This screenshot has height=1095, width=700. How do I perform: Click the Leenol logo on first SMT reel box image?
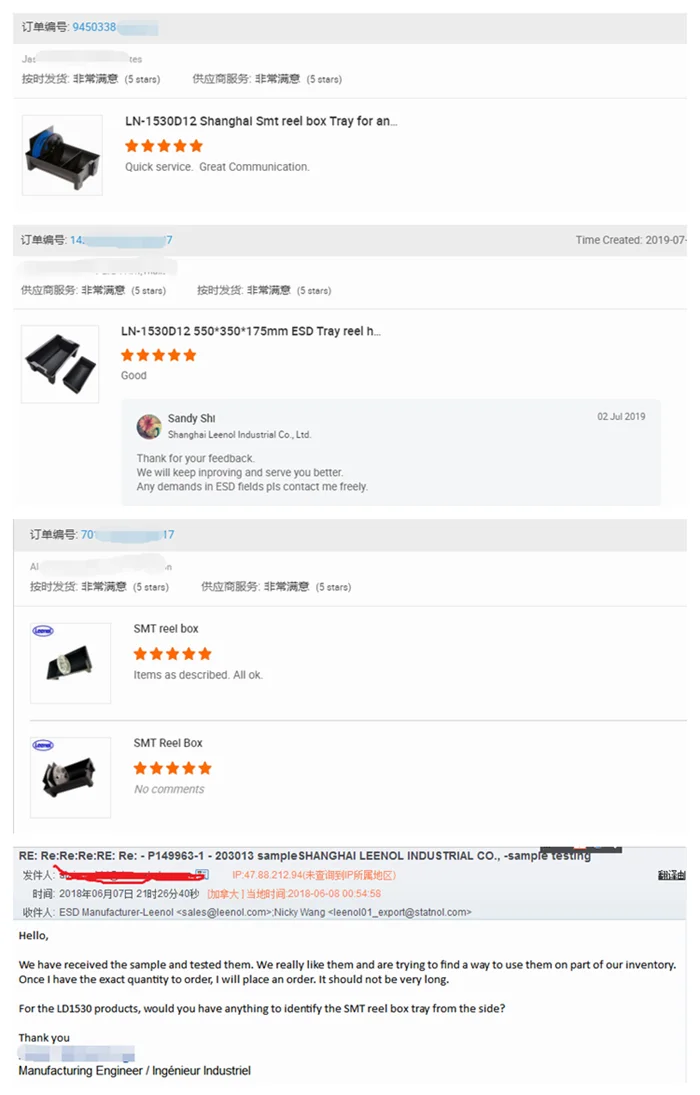43,631
